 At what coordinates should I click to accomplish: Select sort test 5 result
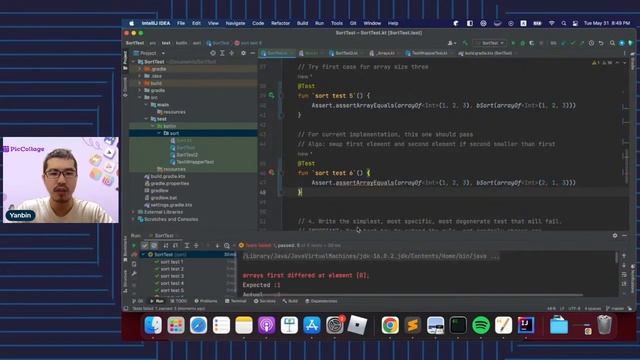(171, 290)
